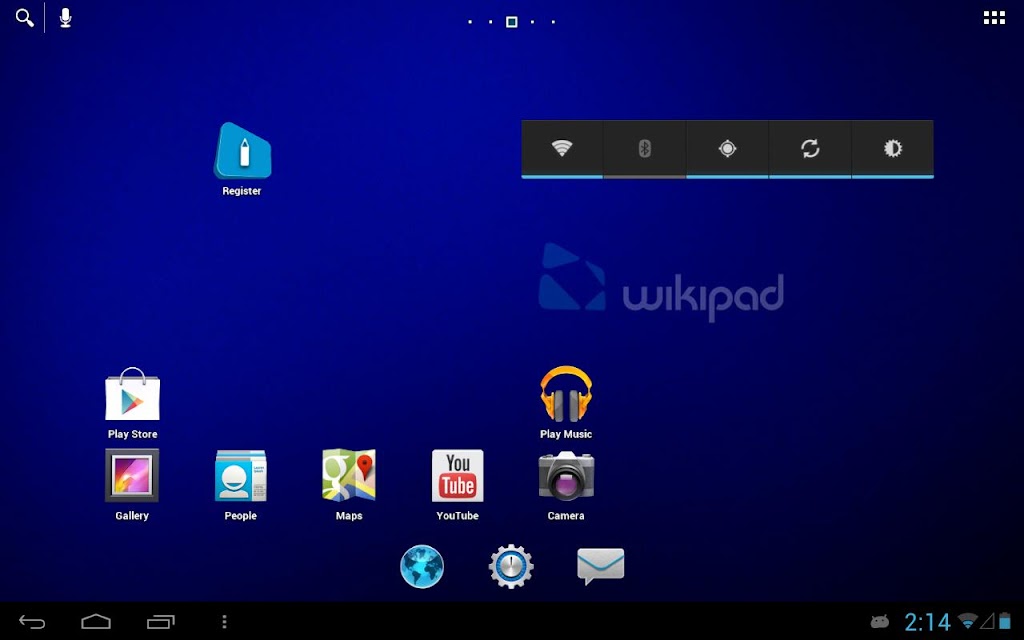Tap the 2:14 clock in status bar
Viewport: 1024px width, 640px height.
pyautogui.click(x=927, y=622)
